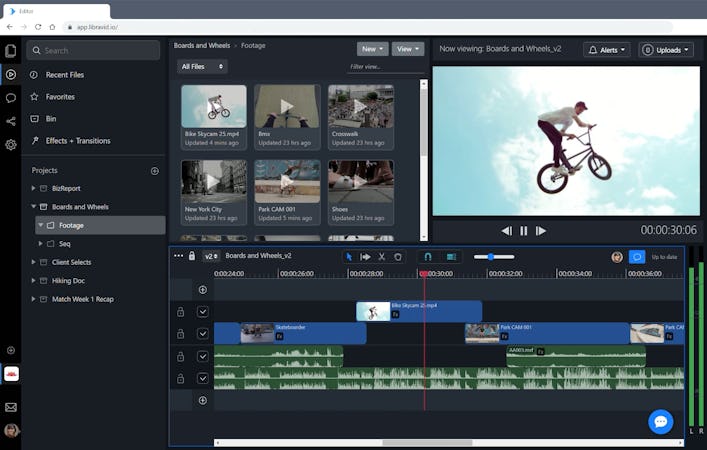The image size is (707, 450).
Task: Expand the Hiking Doc project
Action: click(33, 280)
